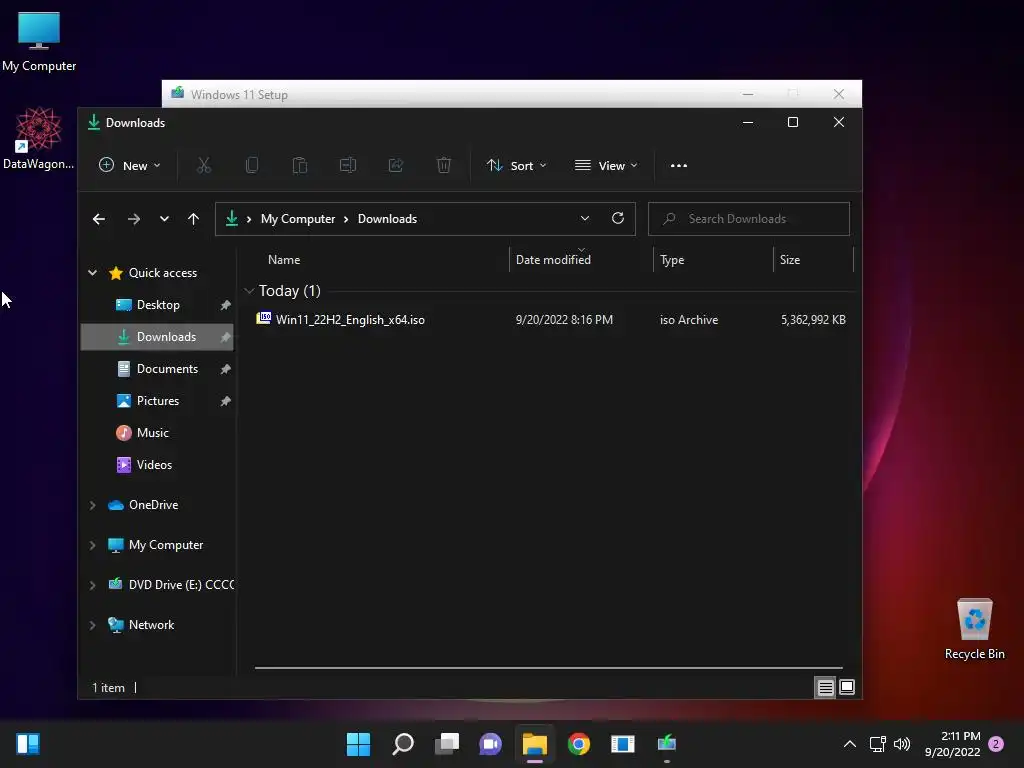Screen dimensions: 1024x768
Task: Select Pictures in Quick access
Action: pos(157,400)
